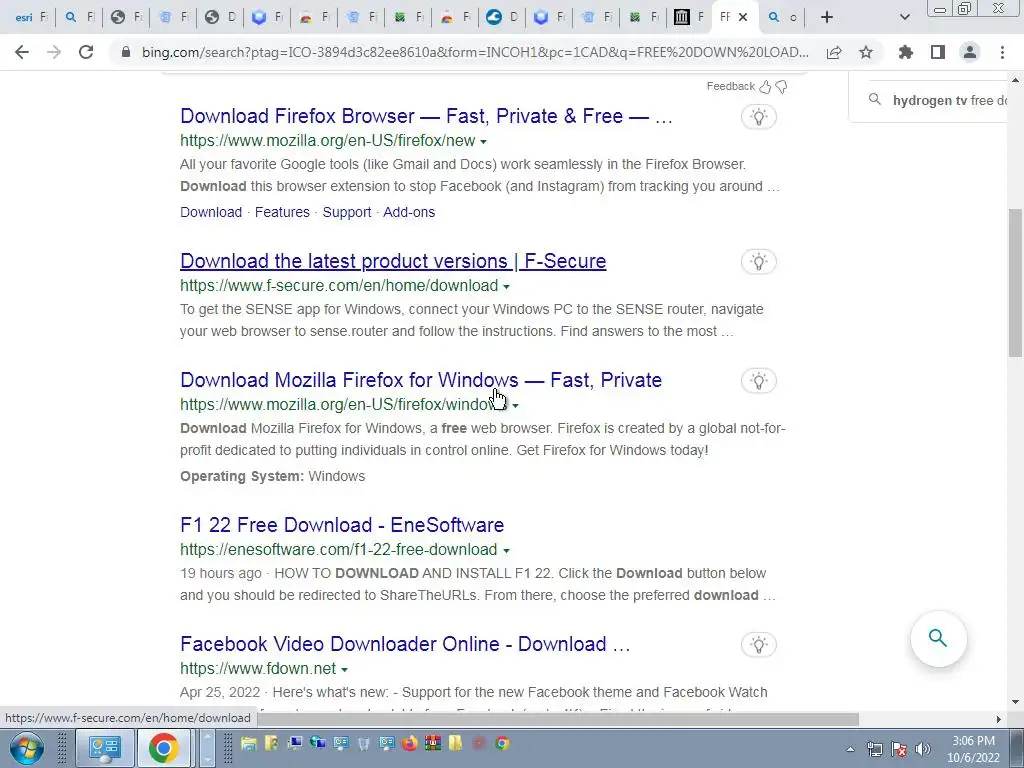The height and width of the screenshot is (768, 1024).
Task: Follow the Features sitelink
Action: point(282,212)
